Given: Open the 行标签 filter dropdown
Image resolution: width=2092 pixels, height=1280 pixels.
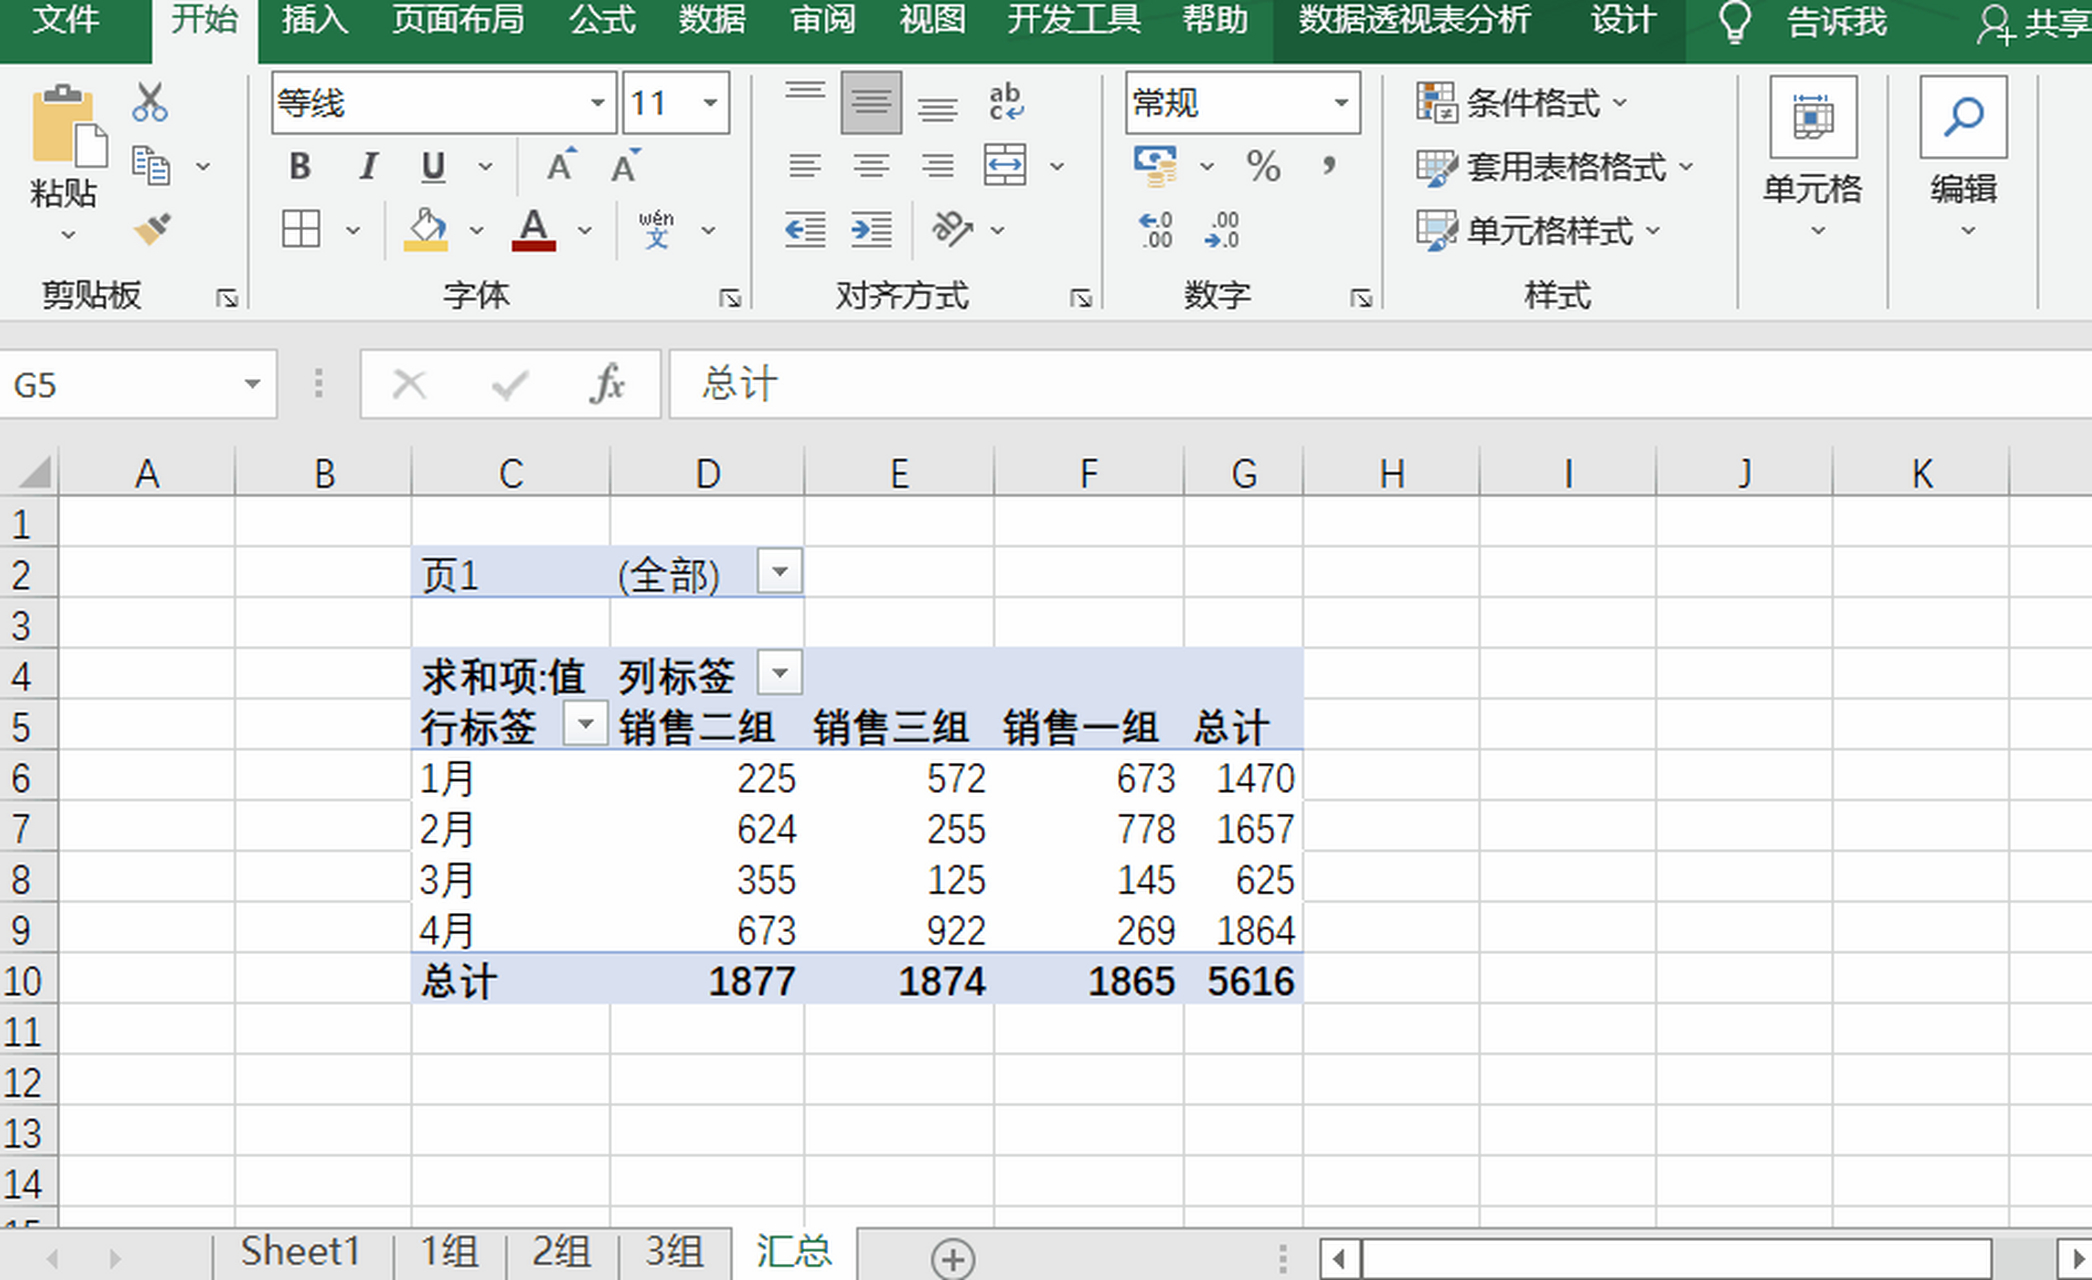Looking at the screenshot, I should pos(586,723).
